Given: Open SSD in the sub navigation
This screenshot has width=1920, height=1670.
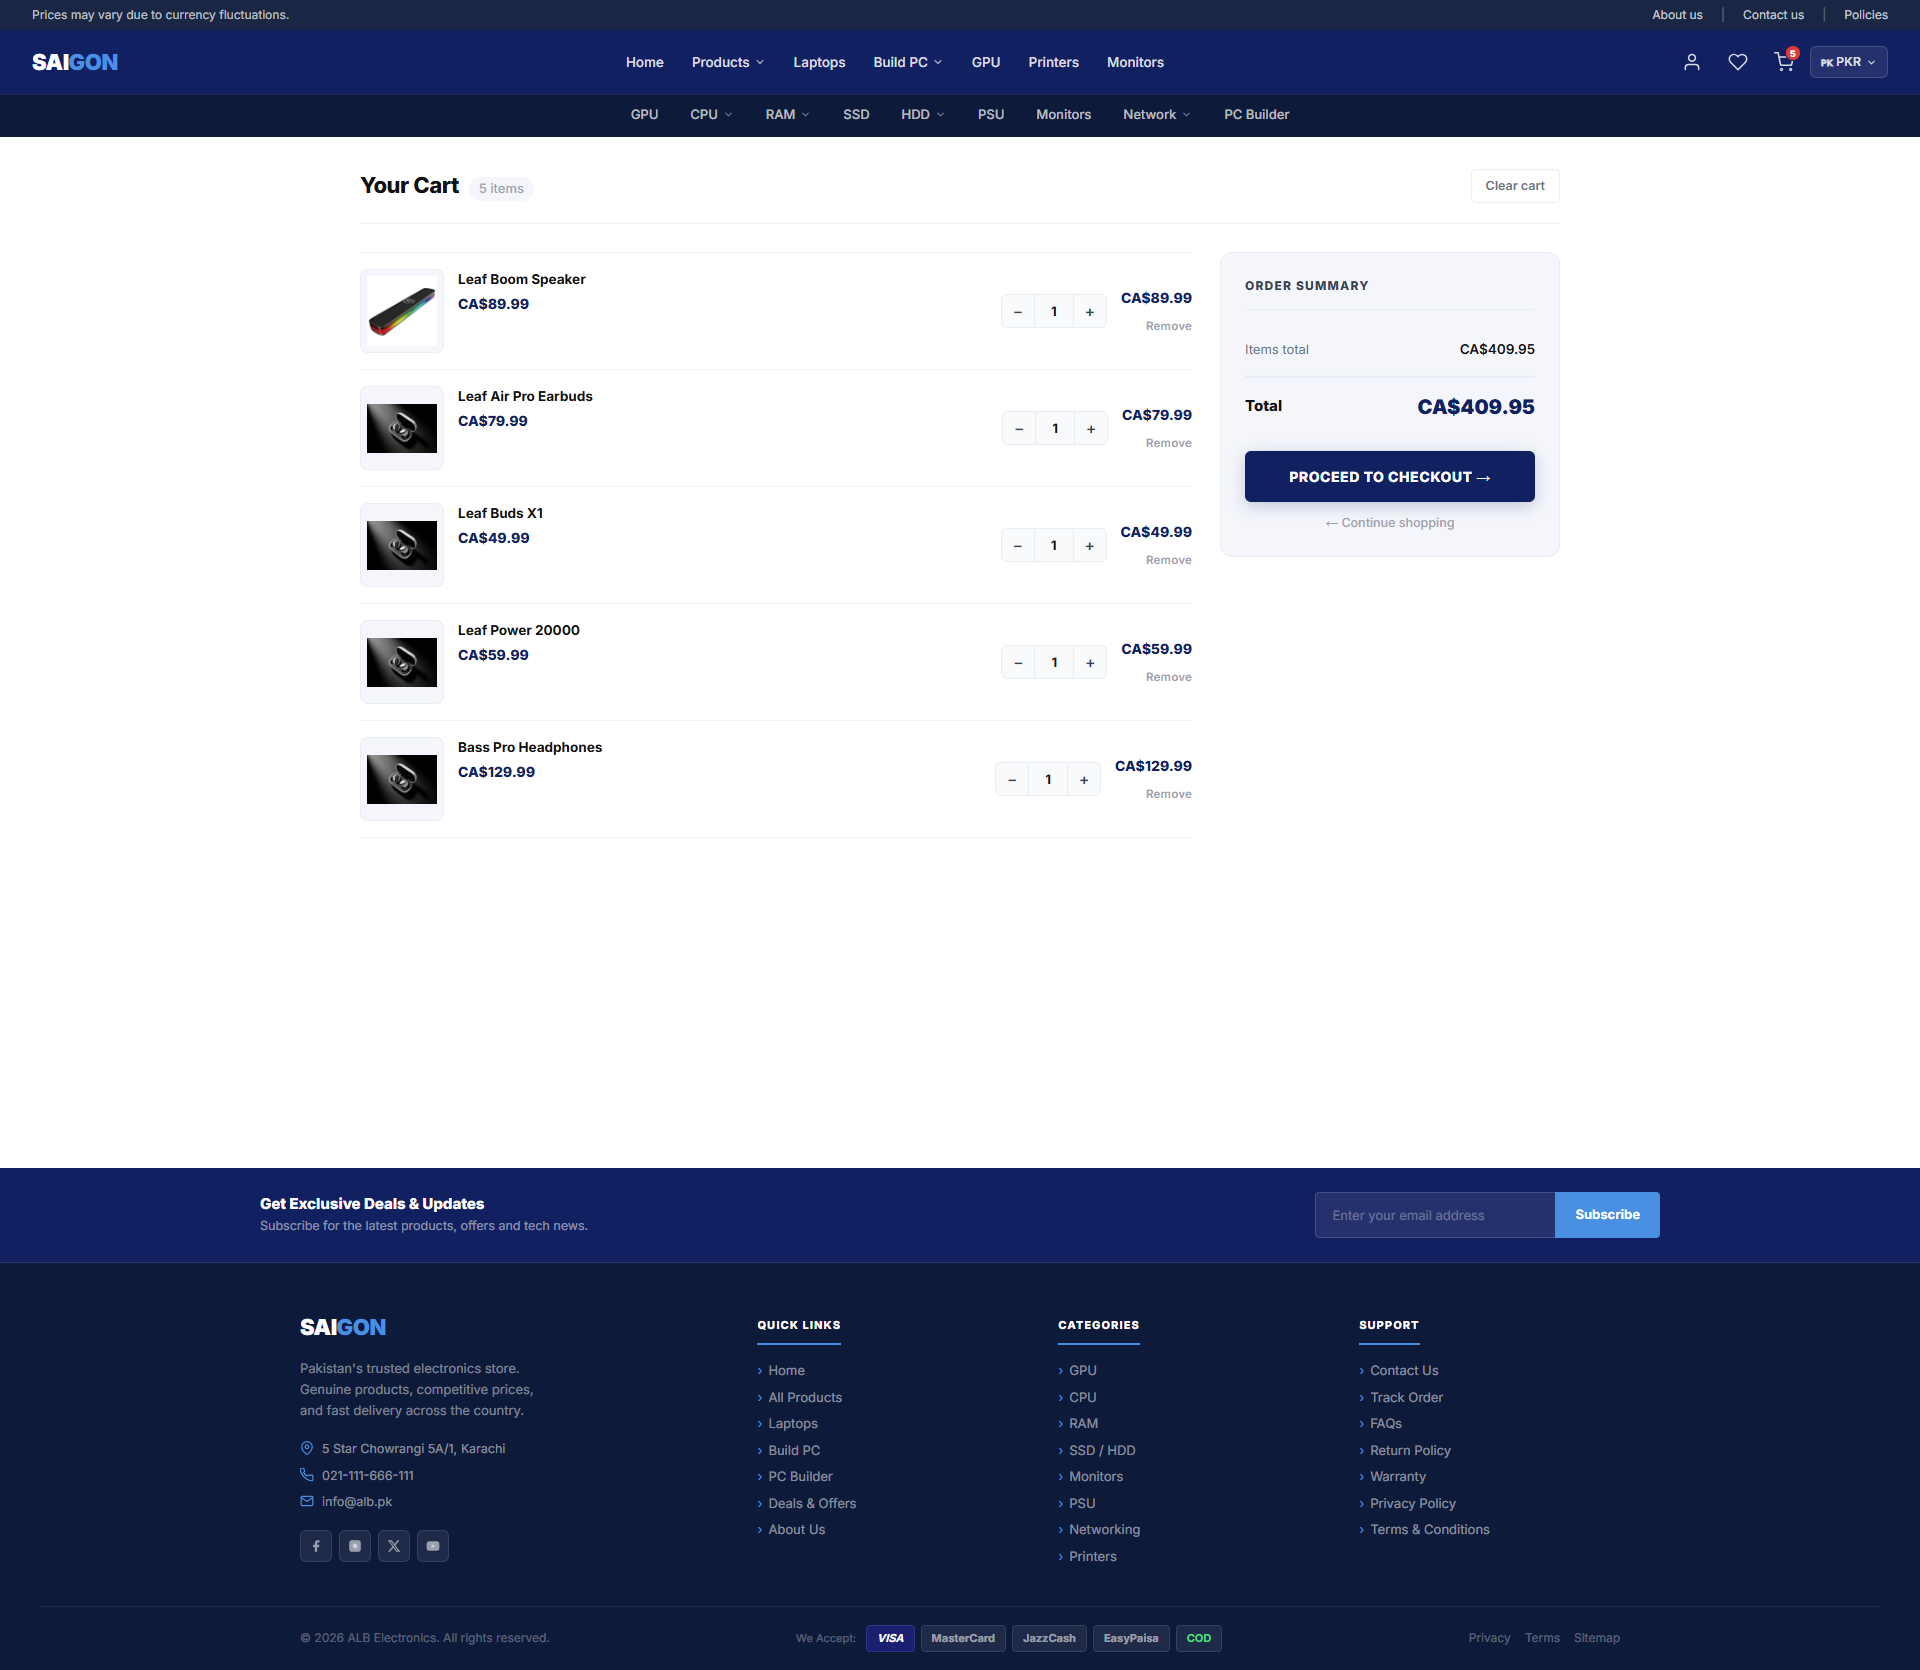Looking at the screenshot, I should pyautogui.click(x=856, y=115).
